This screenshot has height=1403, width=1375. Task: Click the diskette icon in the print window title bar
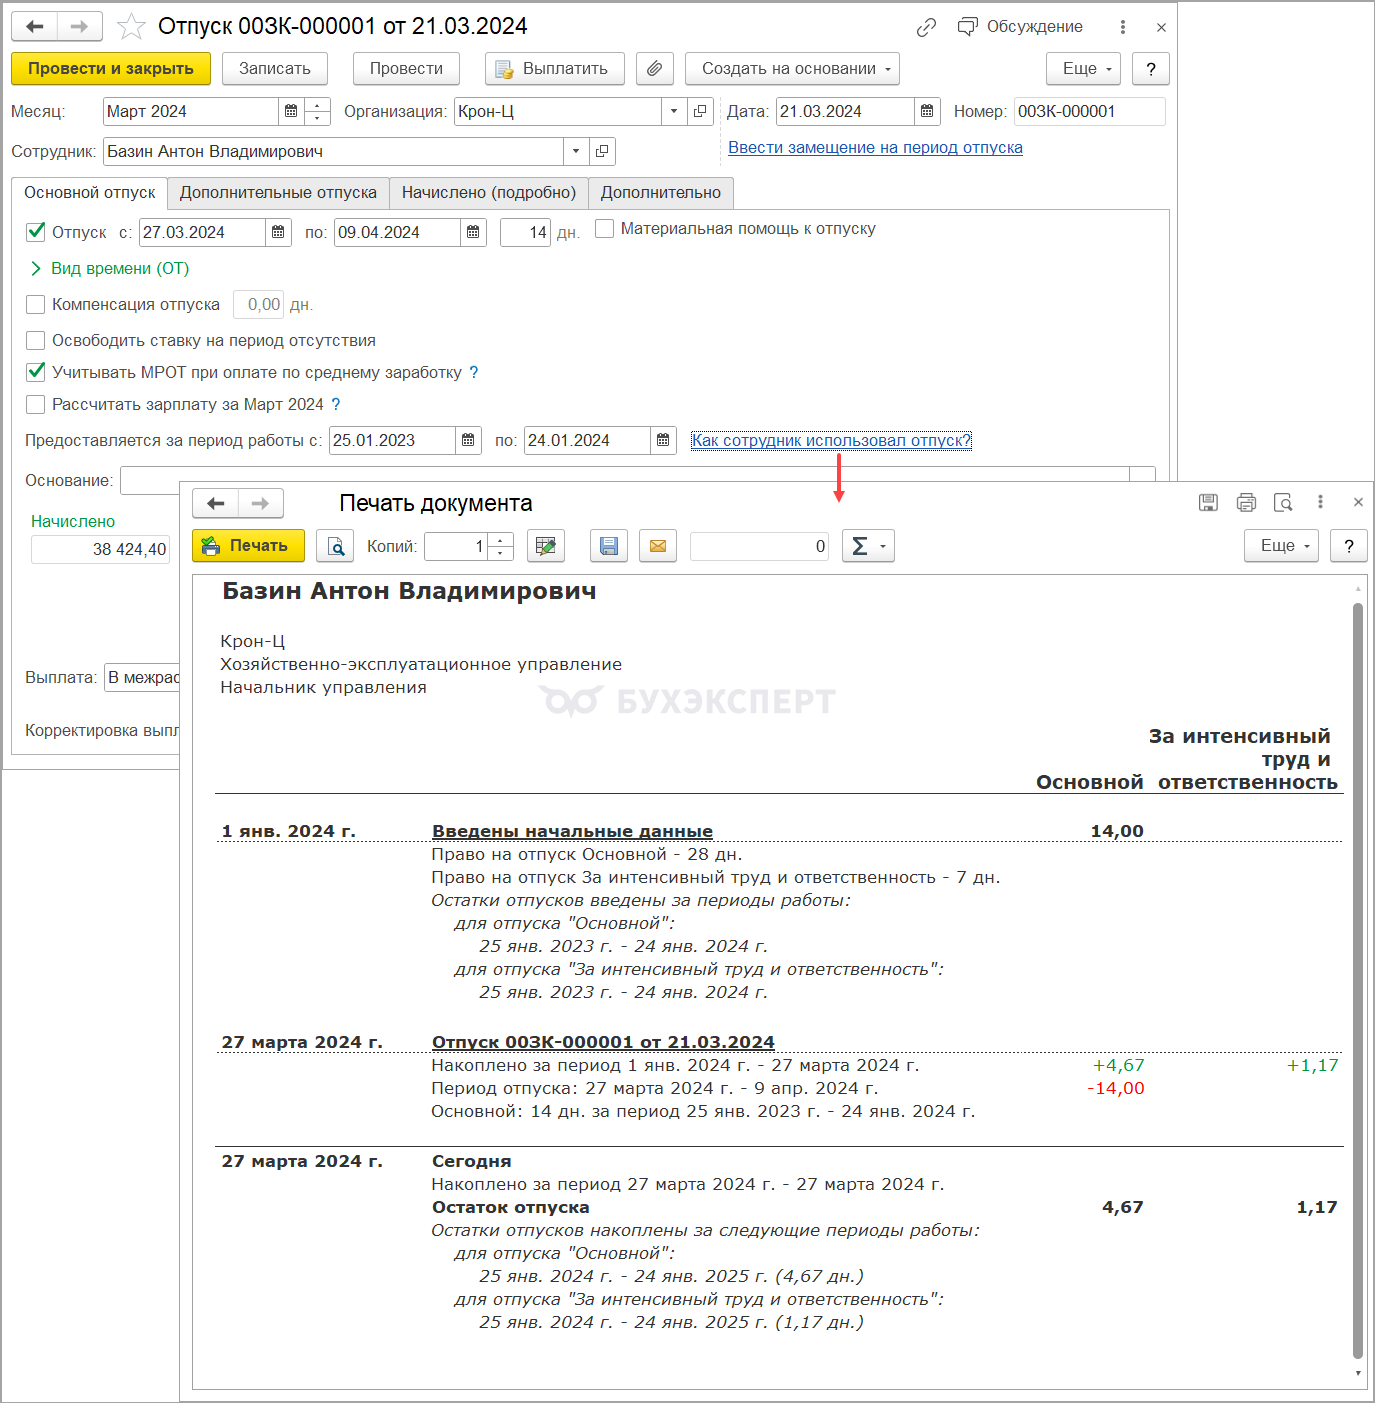(x=1209, y=503)
